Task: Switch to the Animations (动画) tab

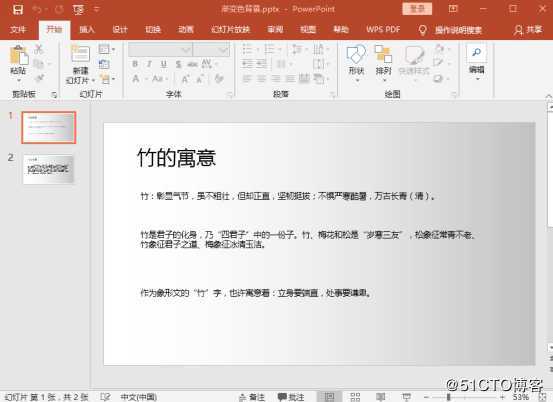Action: point(186,29)
